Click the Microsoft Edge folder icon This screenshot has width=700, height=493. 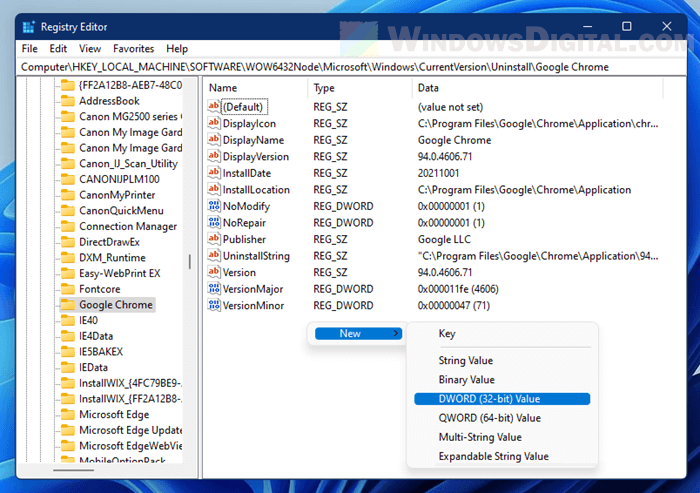click(x=68, y=414)
